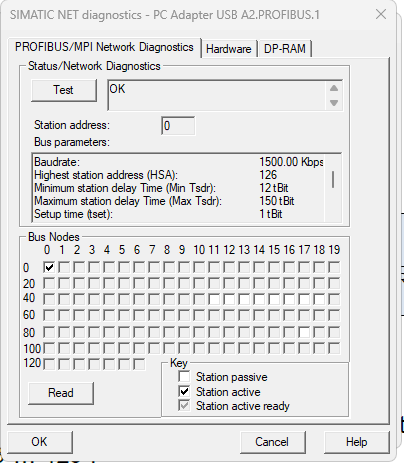Click the Station active key checkbox
This screenshot has height=464, width=404.
(184, 391)
